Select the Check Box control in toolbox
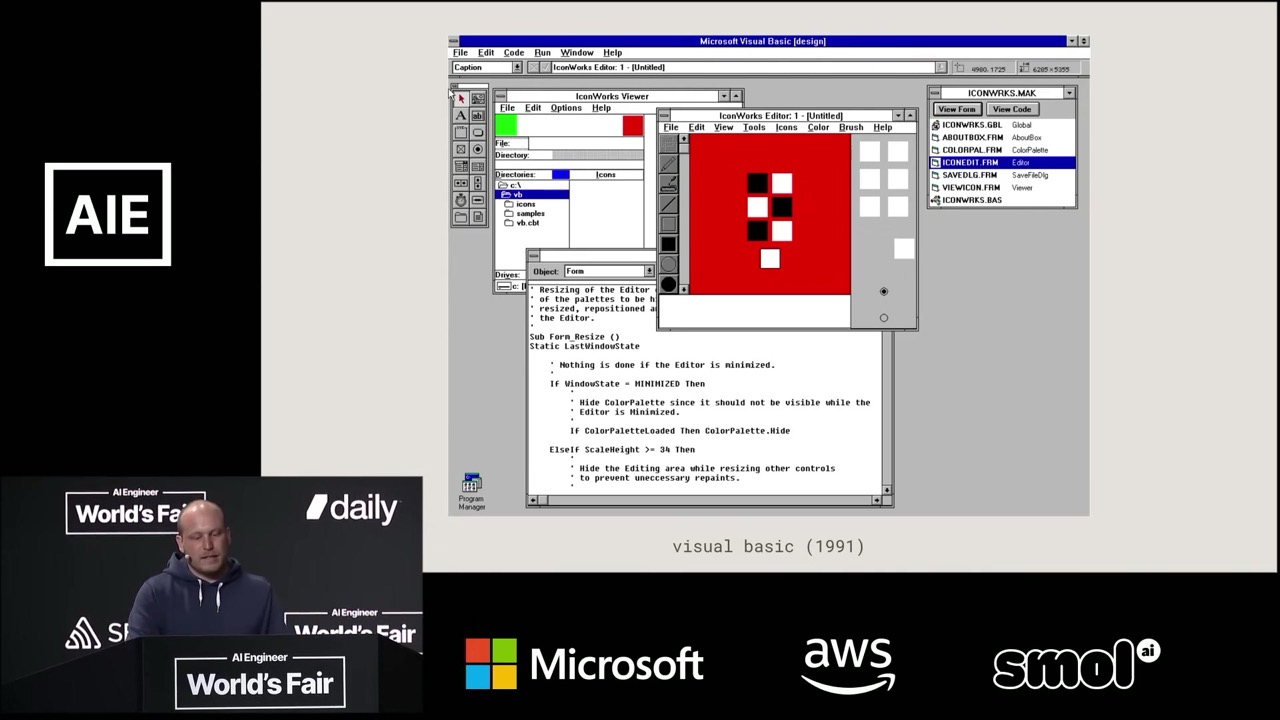This screenshot has height=720, width=1280. point(461,149)
